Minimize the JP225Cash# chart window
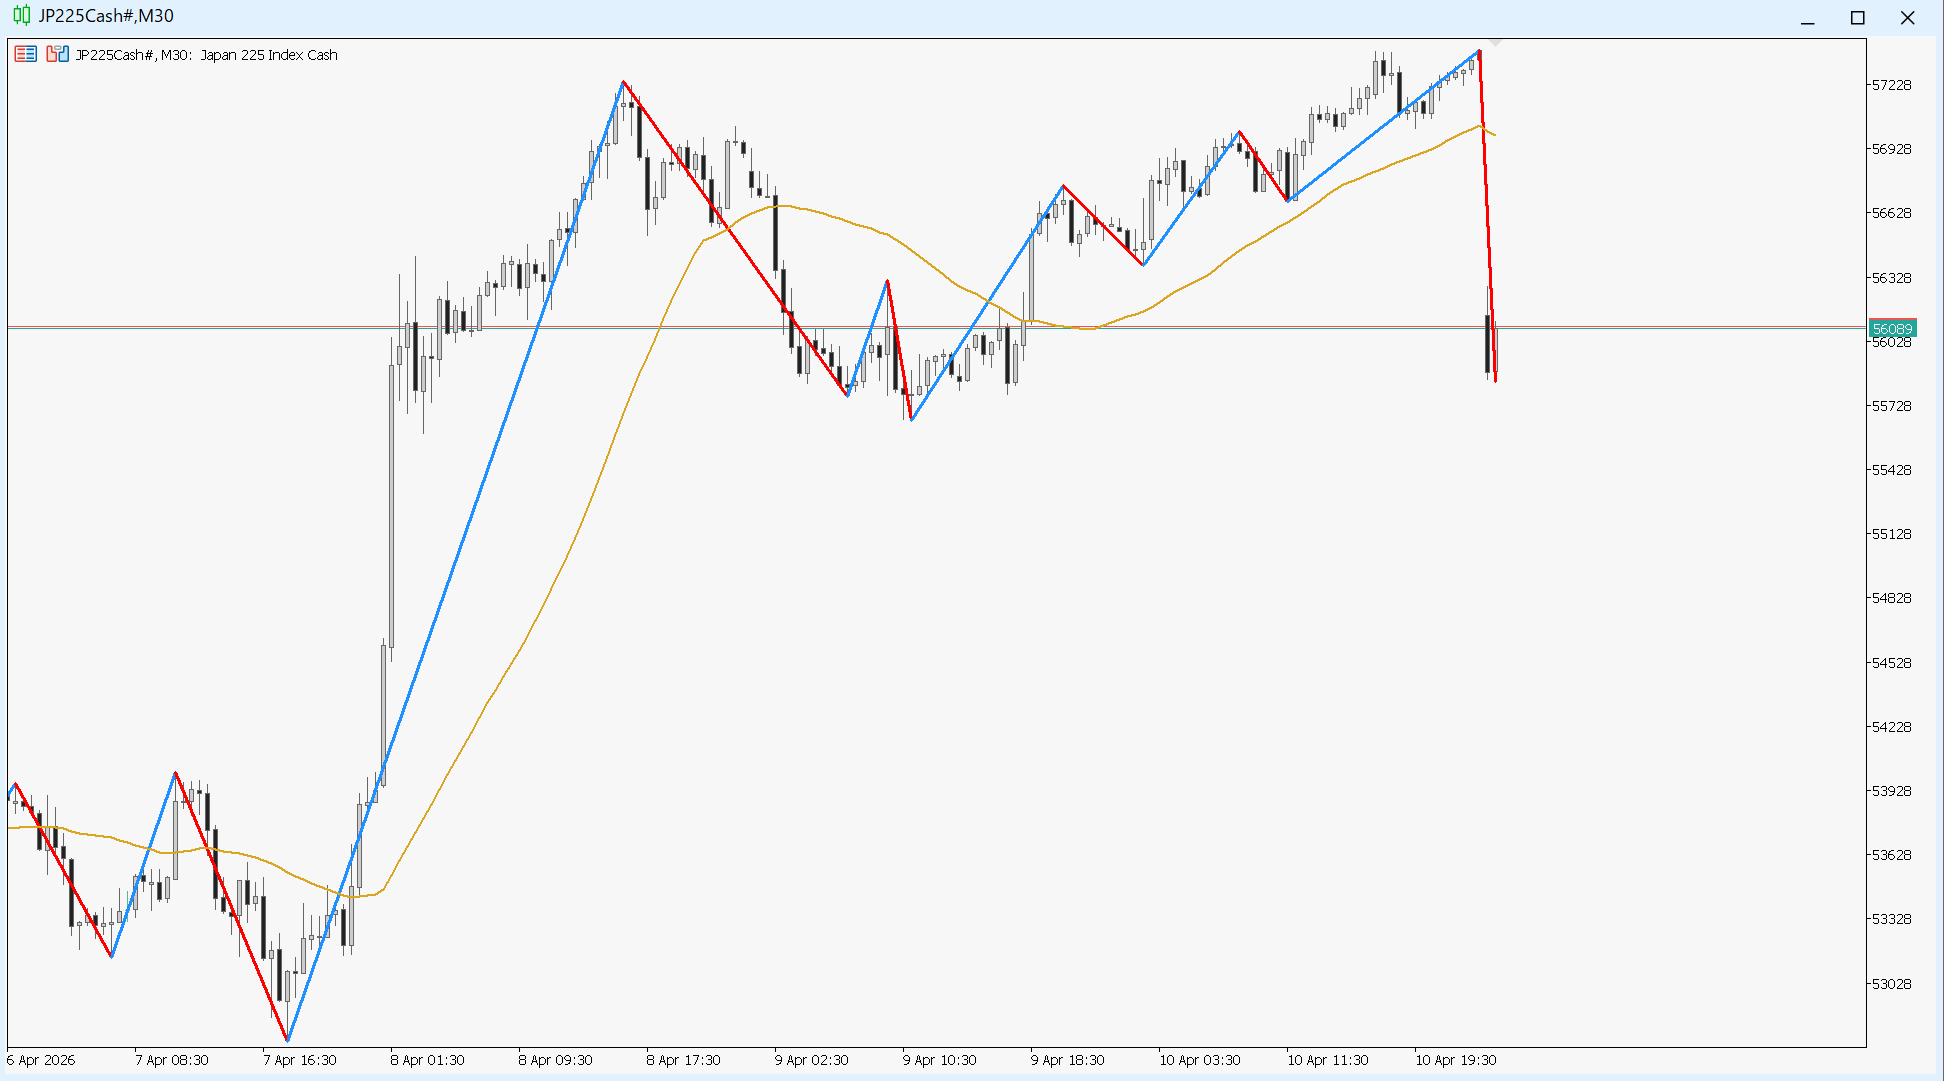The width and height of the screenshot is (1944, 1081). (1807, 18)
